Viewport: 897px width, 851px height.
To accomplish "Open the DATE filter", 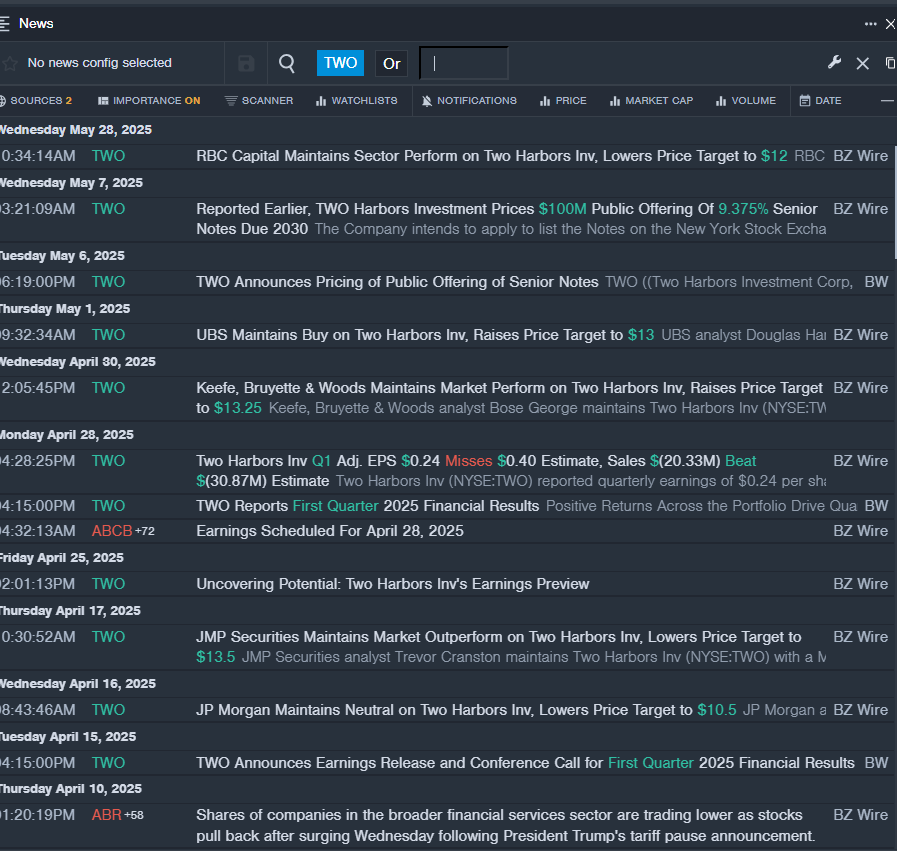I will pyautogui.click(x=820, y=101).
